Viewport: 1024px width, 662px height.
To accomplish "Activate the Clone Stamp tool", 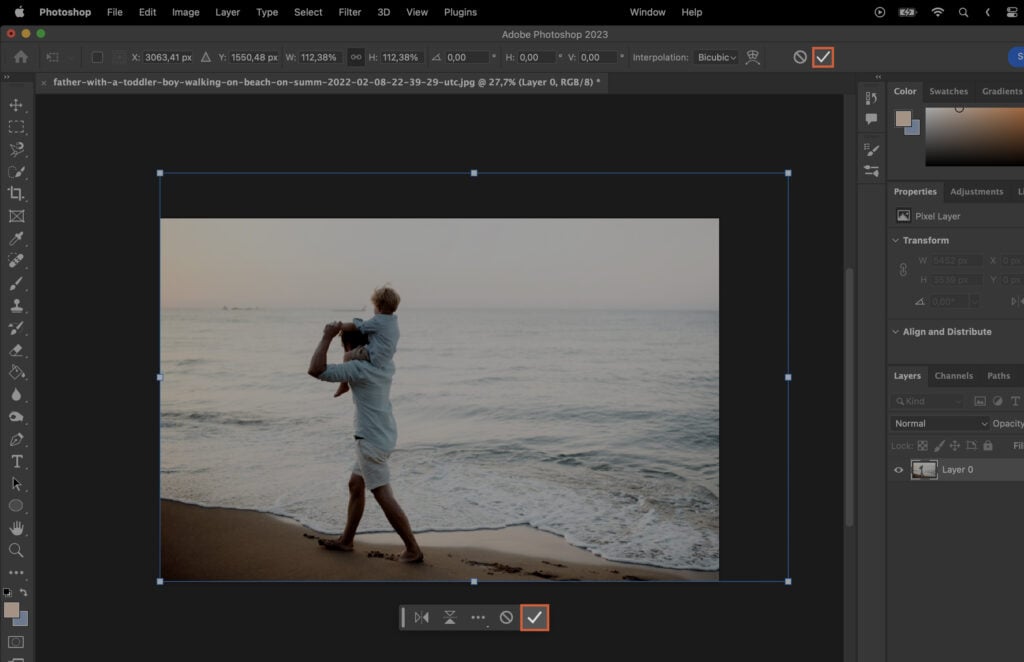I will coord(16,305).
